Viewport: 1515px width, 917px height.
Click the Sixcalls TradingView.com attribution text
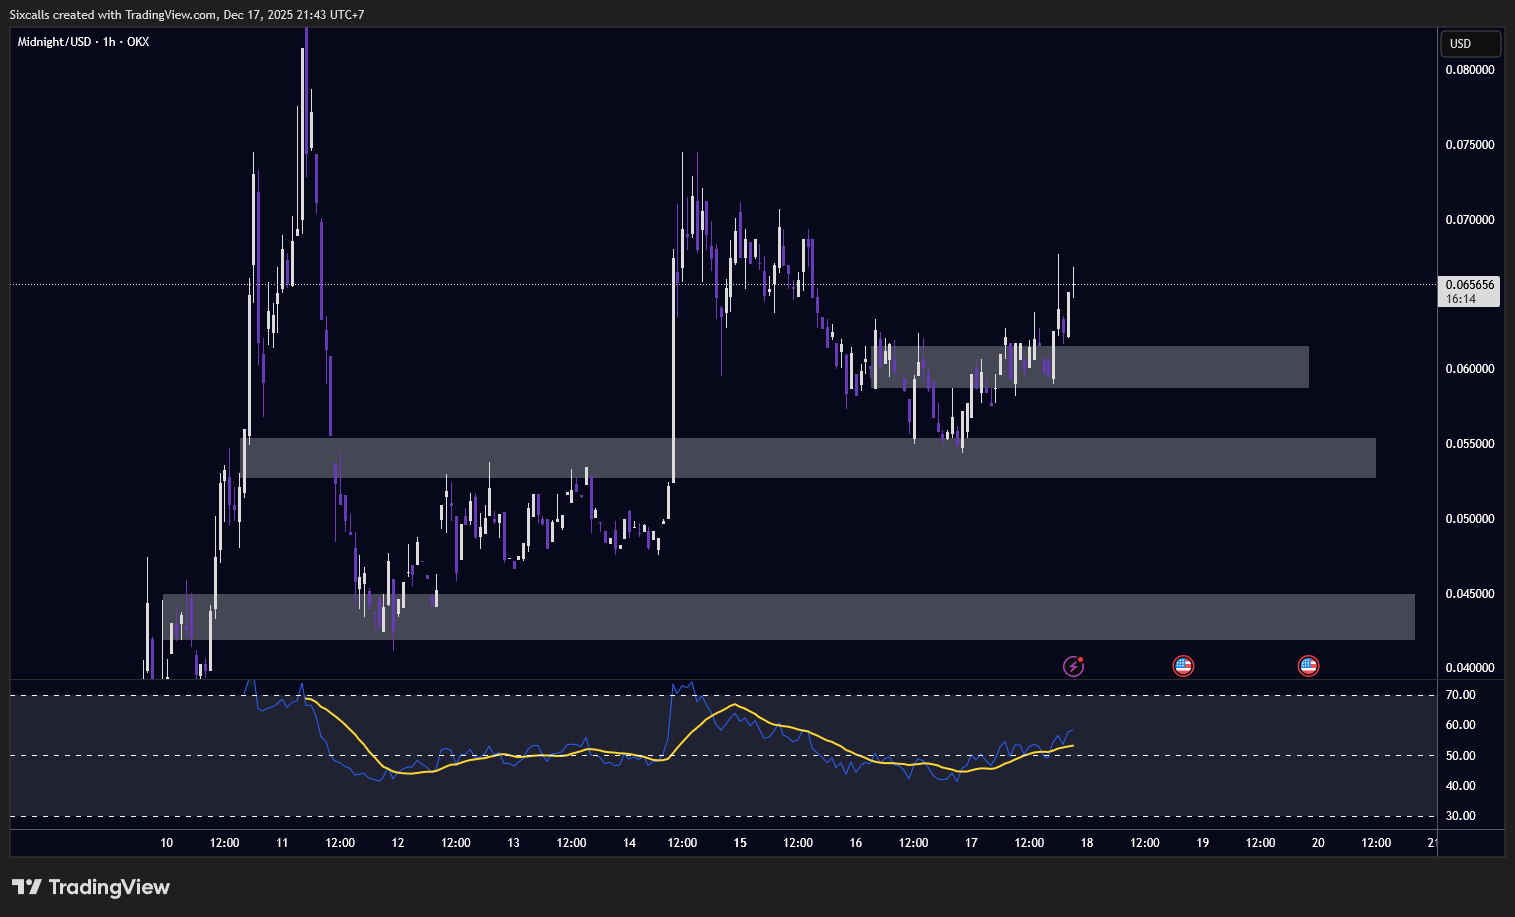point(187,15)
